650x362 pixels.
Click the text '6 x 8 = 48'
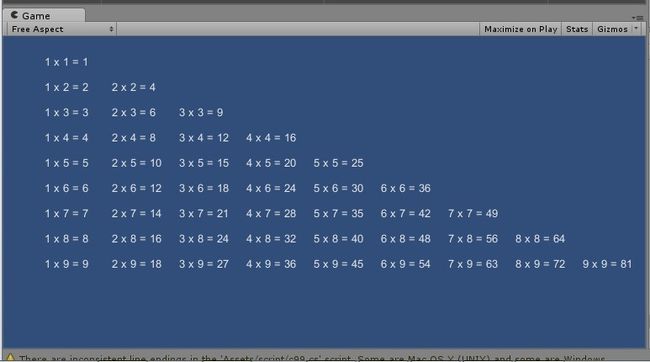405,239
